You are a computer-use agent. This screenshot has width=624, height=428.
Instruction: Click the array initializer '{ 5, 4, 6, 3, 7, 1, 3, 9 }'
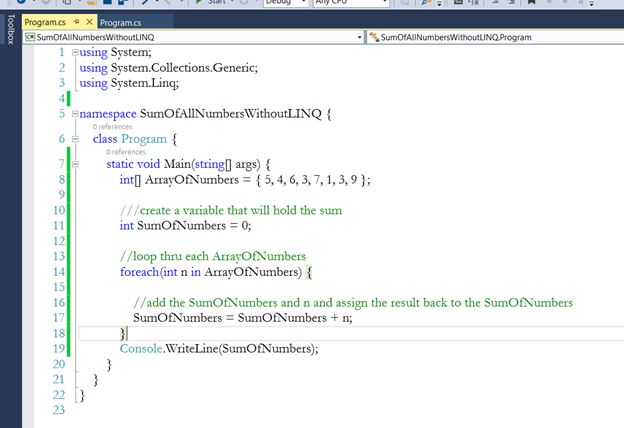[x=311, y=180]
